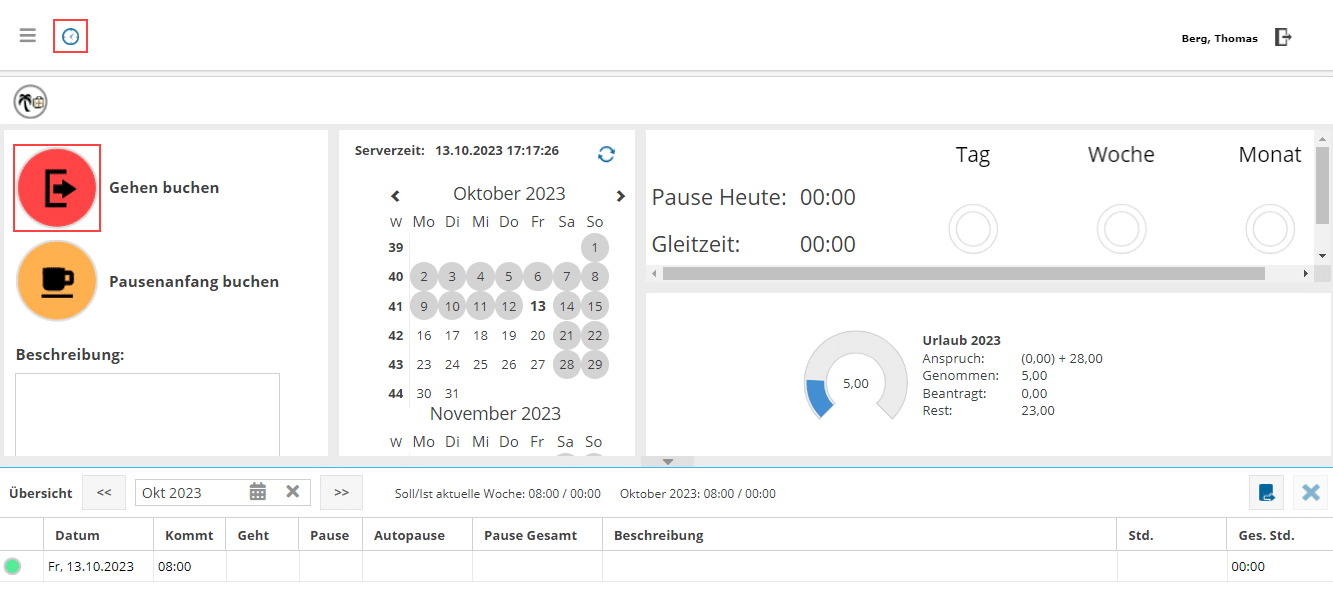Select October 13 in the calendar

click(538, 307)
